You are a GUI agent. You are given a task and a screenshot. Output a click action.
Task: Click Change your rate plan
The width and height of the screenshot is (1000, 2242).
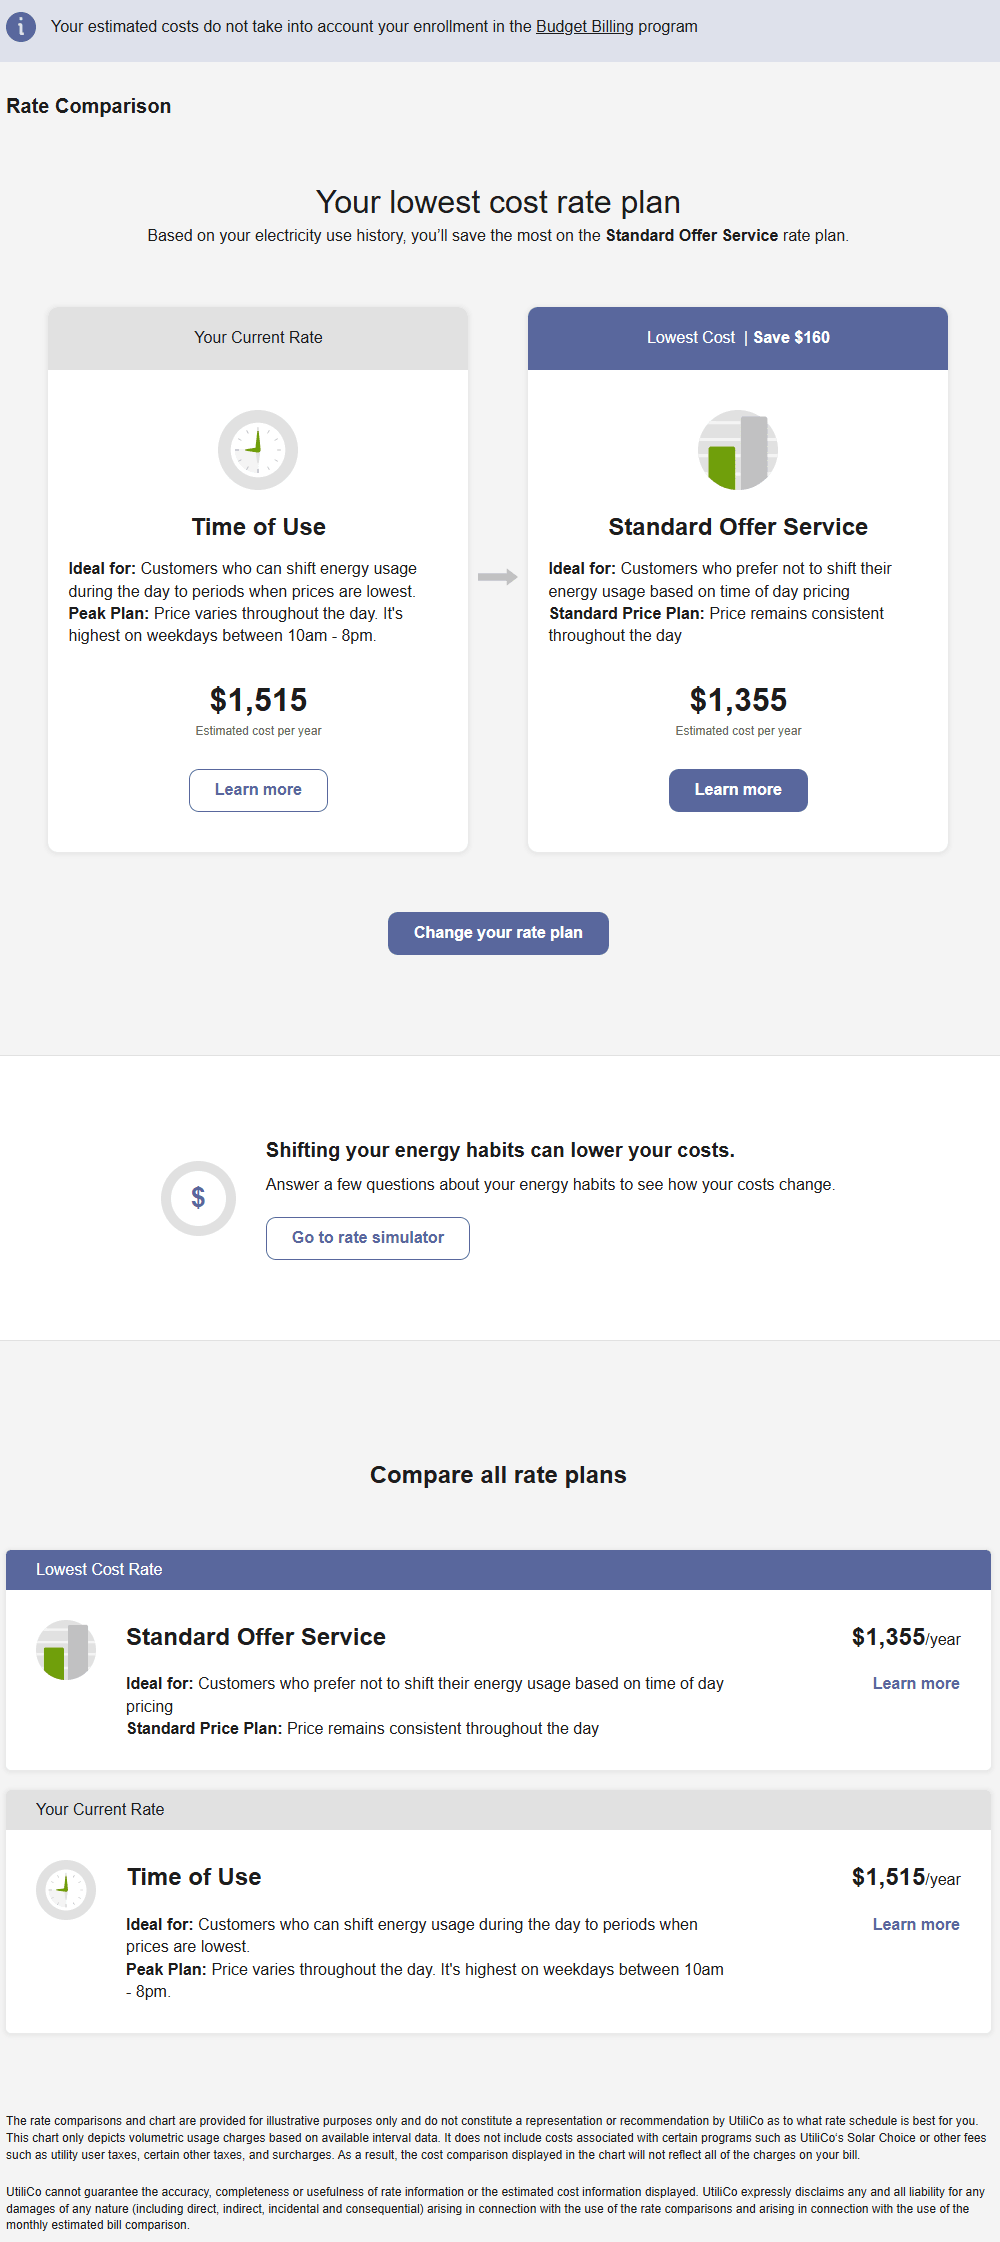pyautogui.click(x=498, y=932)
